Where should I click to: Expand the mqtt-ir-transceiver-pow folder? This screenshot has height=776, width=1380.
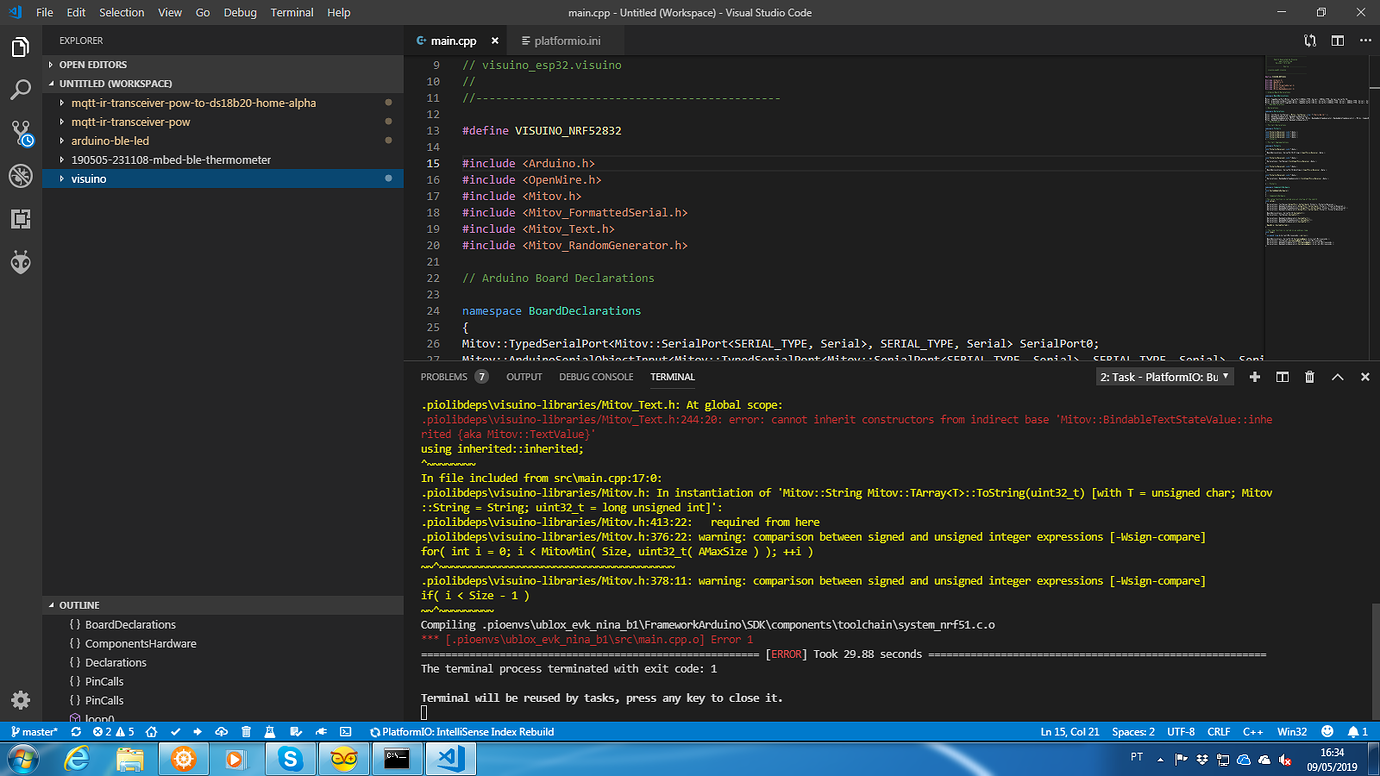pos(223,122)
